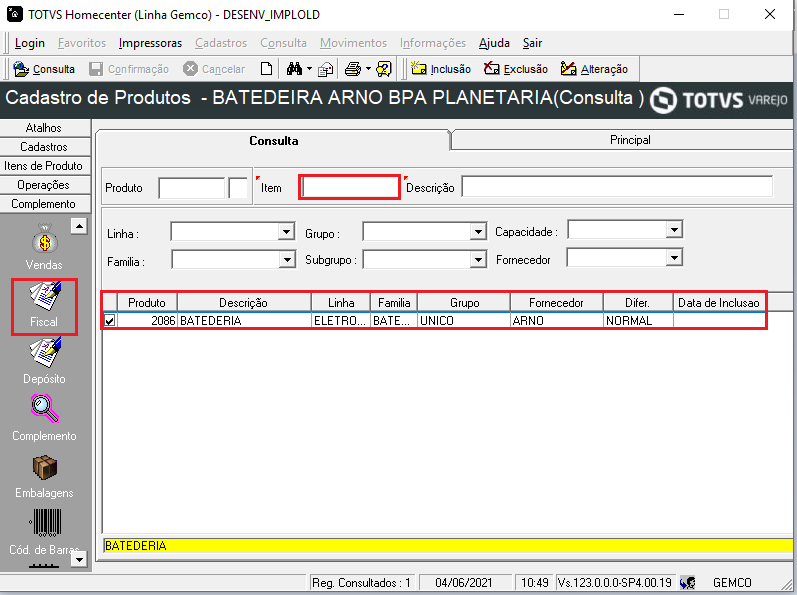The image size is (797, 595).
Task: Expand the Subgrupo dropdown
Action: tap(478, 260)
